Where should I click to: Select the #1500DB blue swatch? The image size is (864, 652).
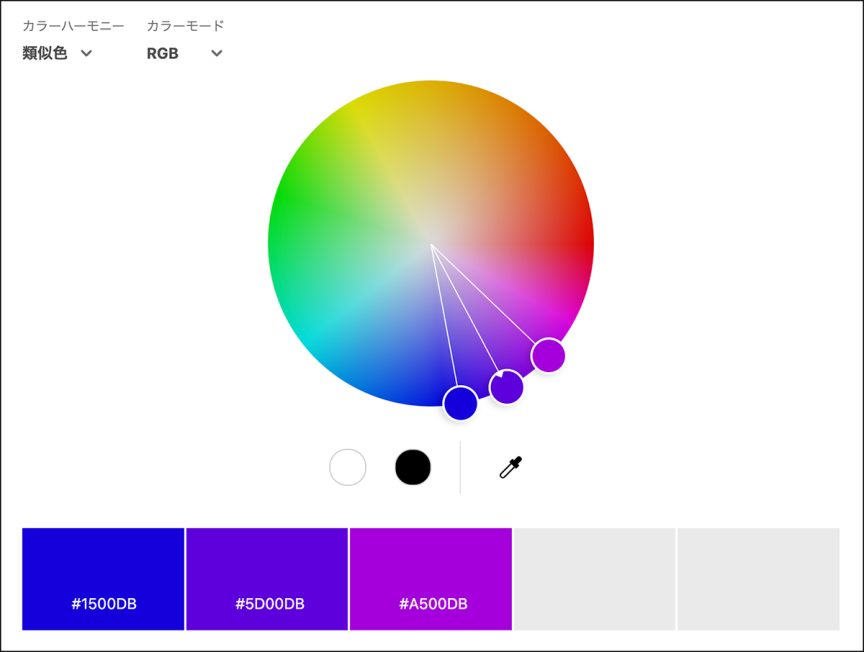103,579
